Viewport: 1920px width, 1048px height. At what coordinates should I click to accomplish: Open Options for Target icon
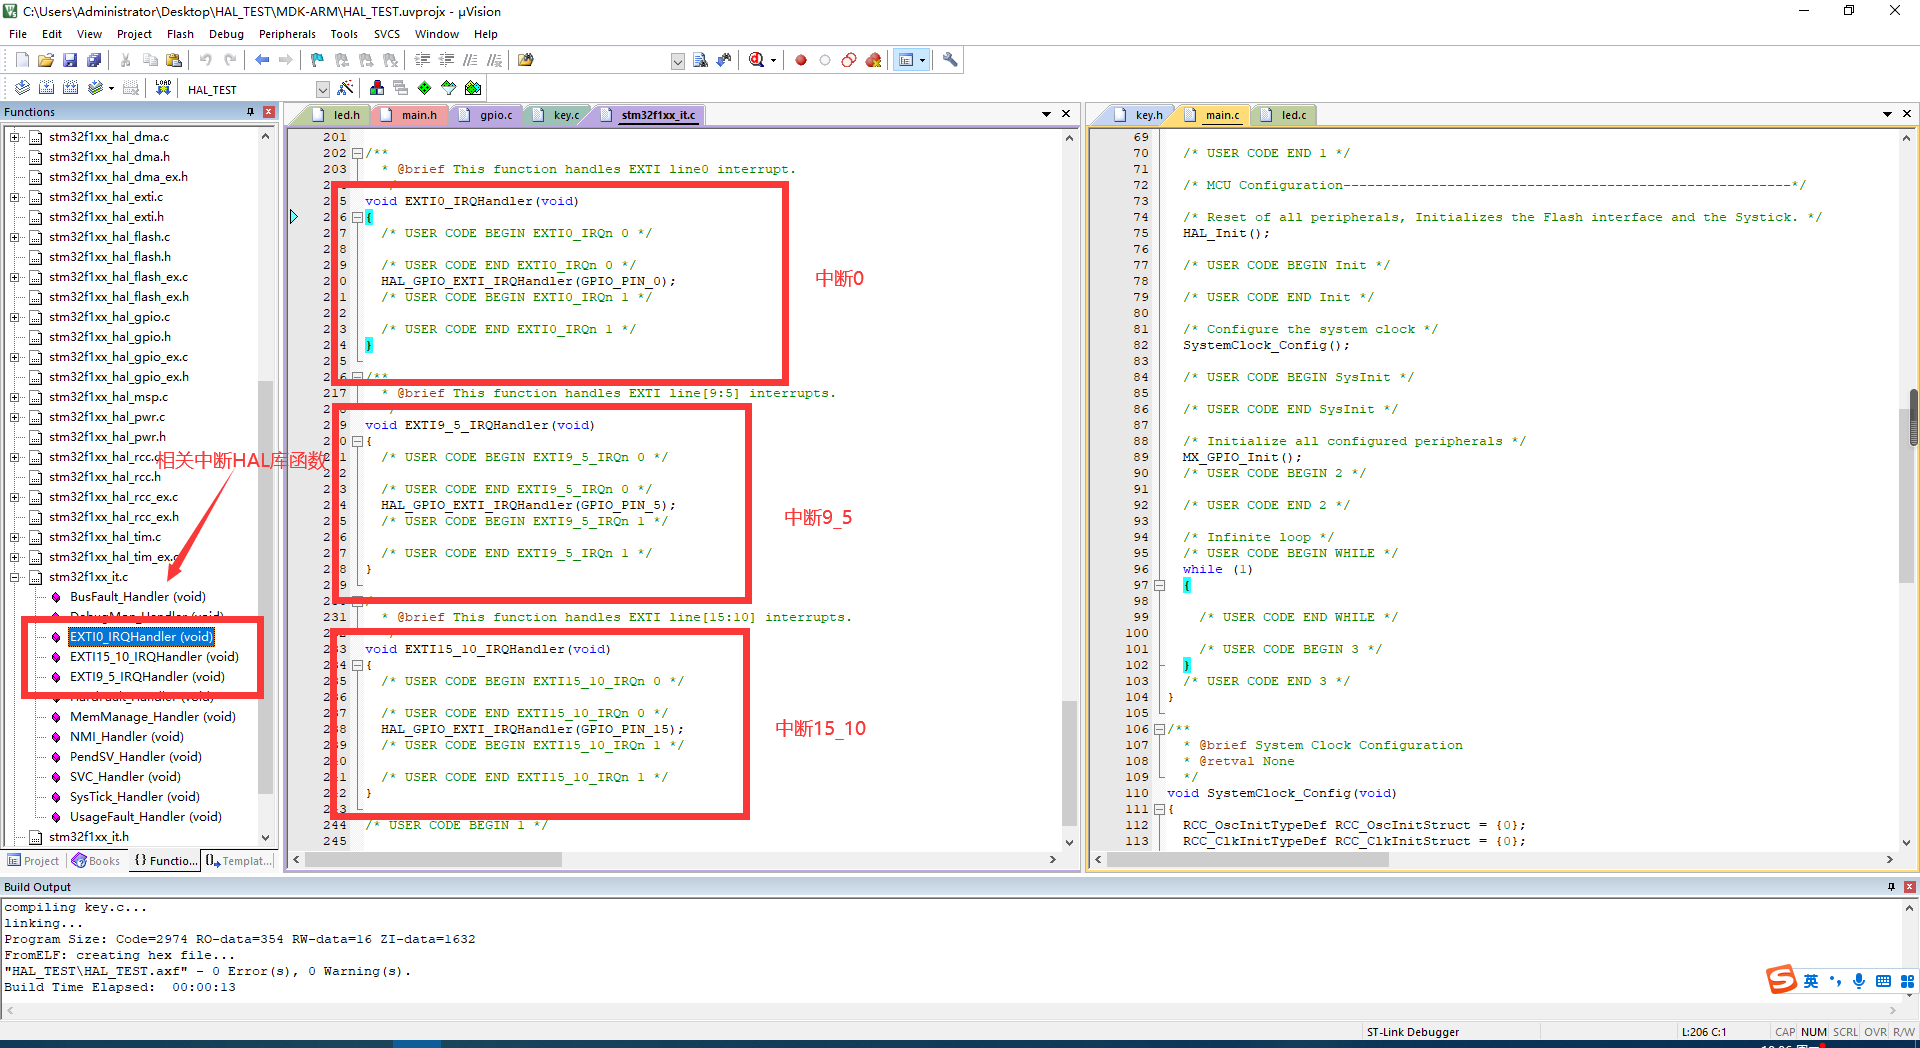[346, 88]
